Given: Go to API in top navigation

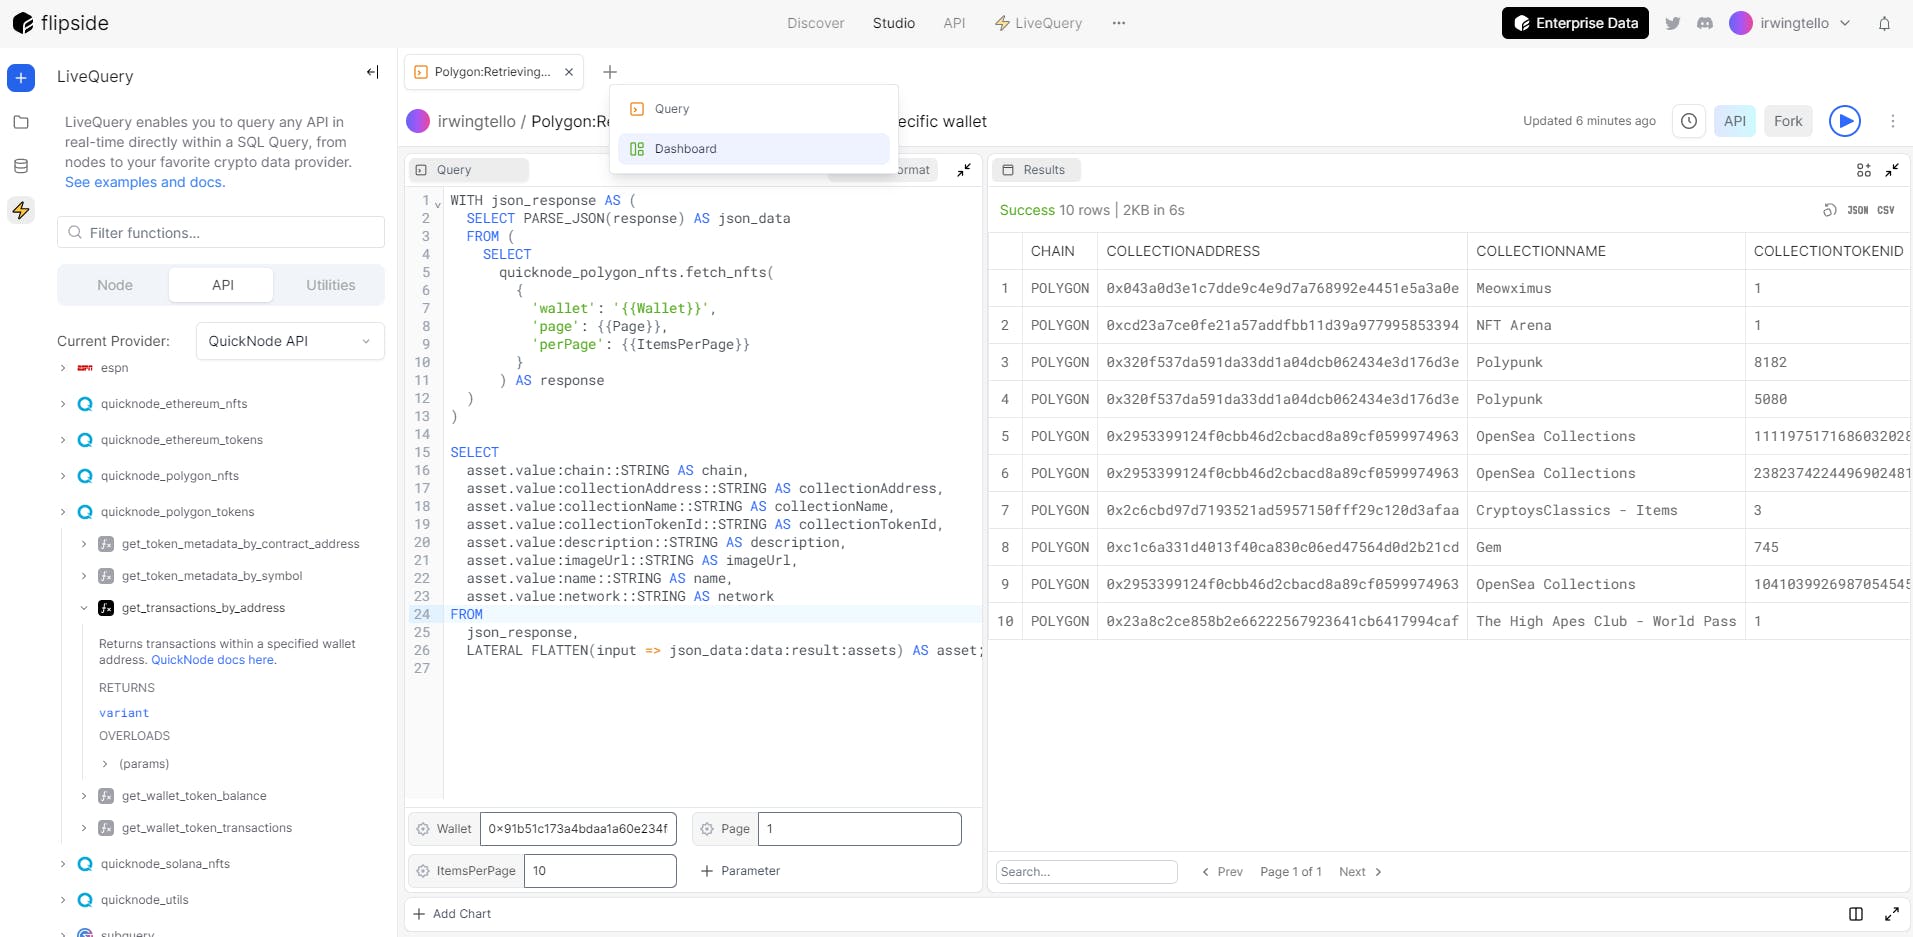Looking at the screenshot, I should [x=954, y=23].
